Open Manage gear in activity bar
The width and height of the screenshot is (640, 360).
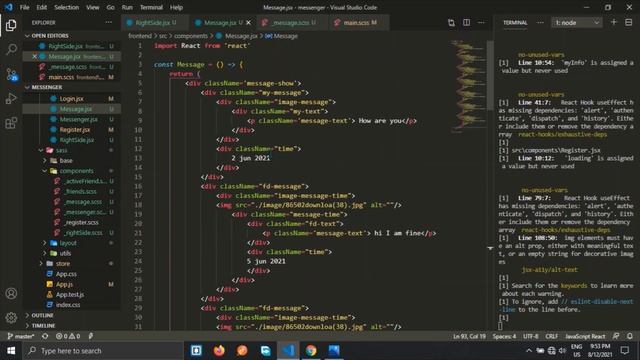(x=11, y=317)
